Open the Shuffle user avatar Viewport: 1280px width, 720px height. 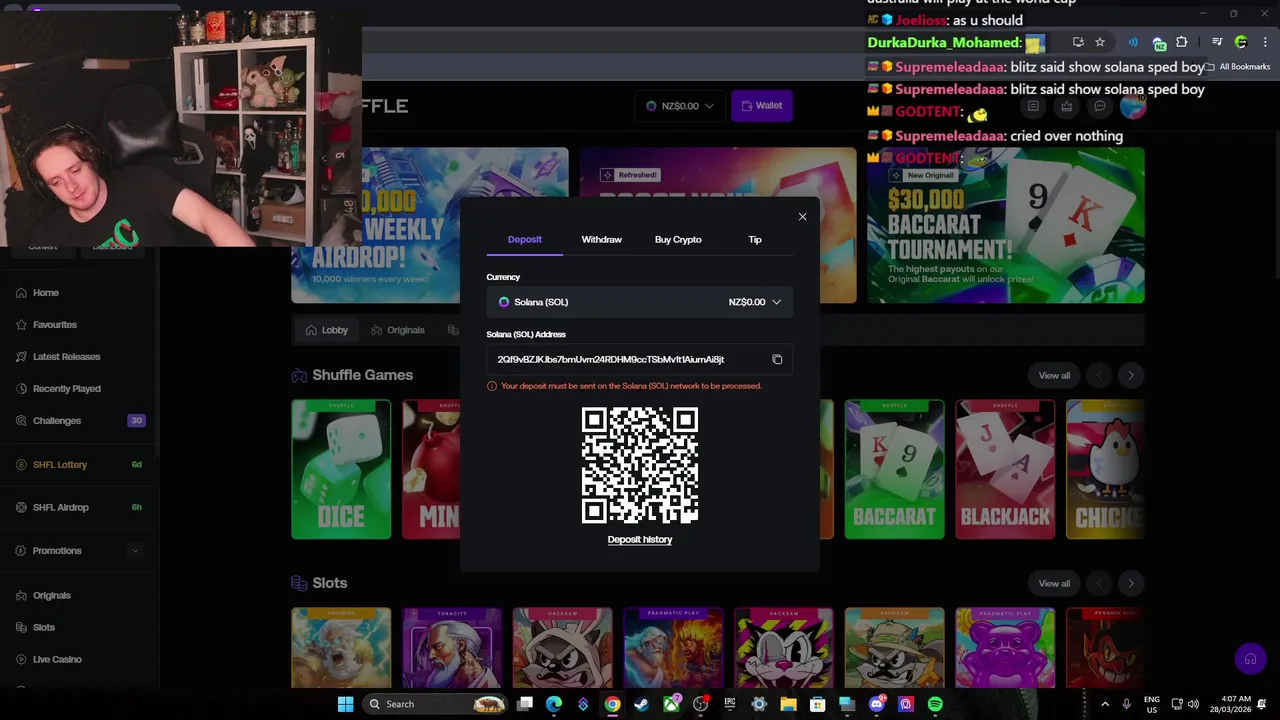click(1133, 106)
